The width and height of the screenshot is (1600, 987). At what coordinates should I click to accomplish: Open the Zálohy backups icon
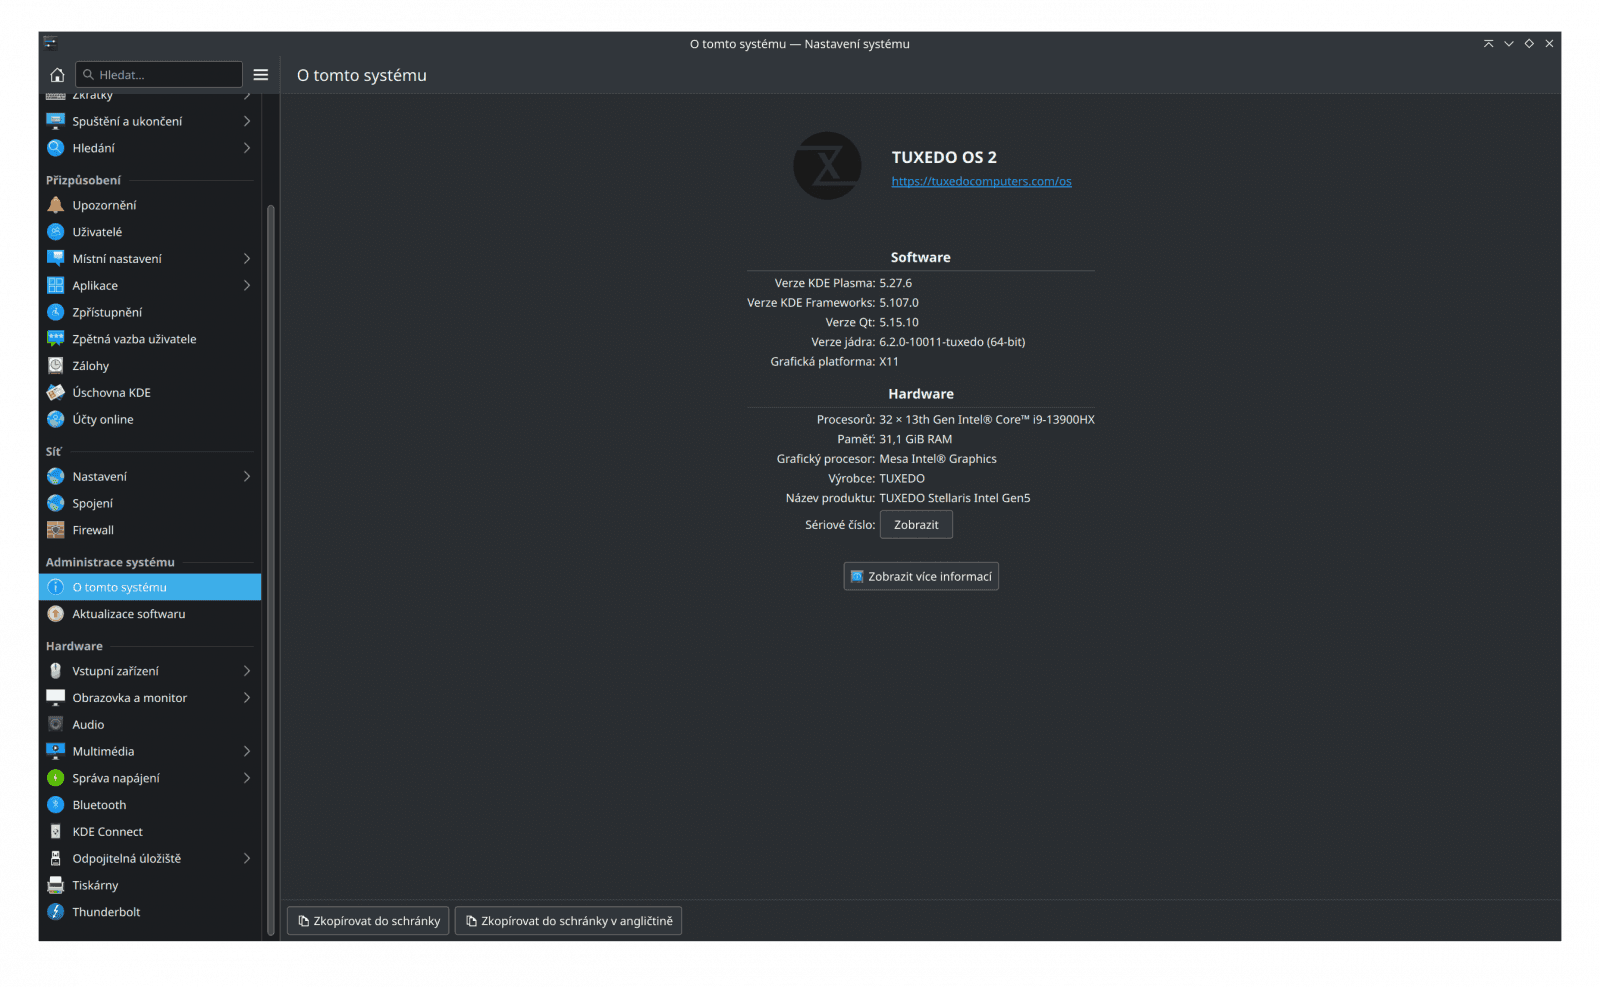pyautogui.click(x=56, y=365)
